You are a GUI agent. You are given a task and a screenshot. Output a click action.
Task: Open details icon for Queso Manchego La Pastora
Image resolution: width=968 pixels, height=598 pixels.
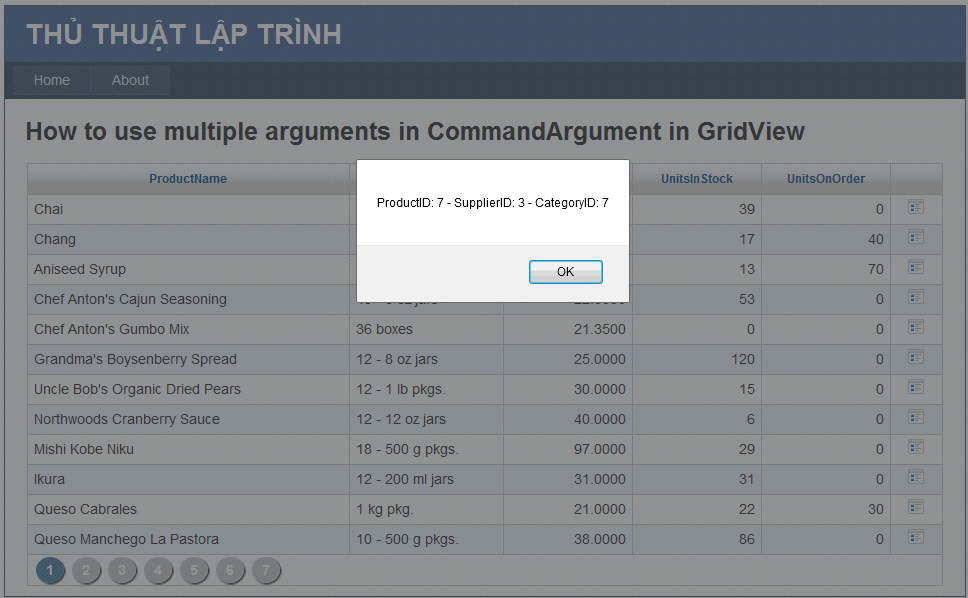click(916, 538)
